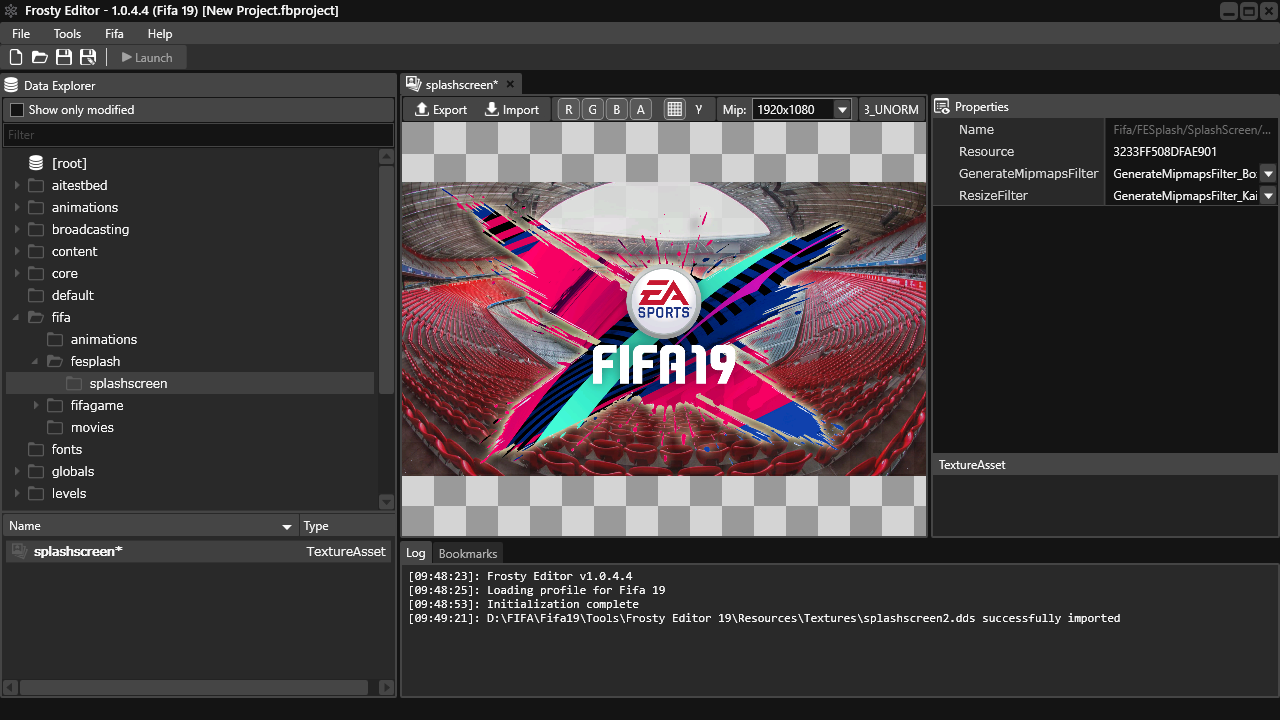The height and width of the screenshot is (720, 1280).
Task: Click the levels folder icon
Action: (x=36, y=493)
